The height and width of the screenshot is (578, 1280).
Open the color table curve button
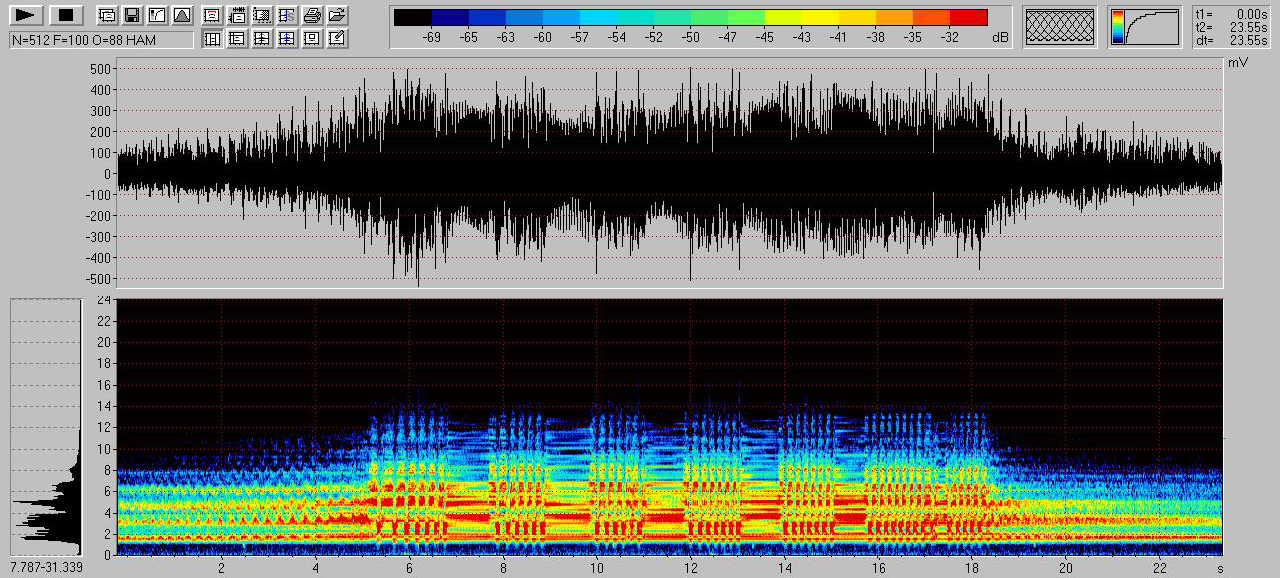click(x=1144, y=26)
